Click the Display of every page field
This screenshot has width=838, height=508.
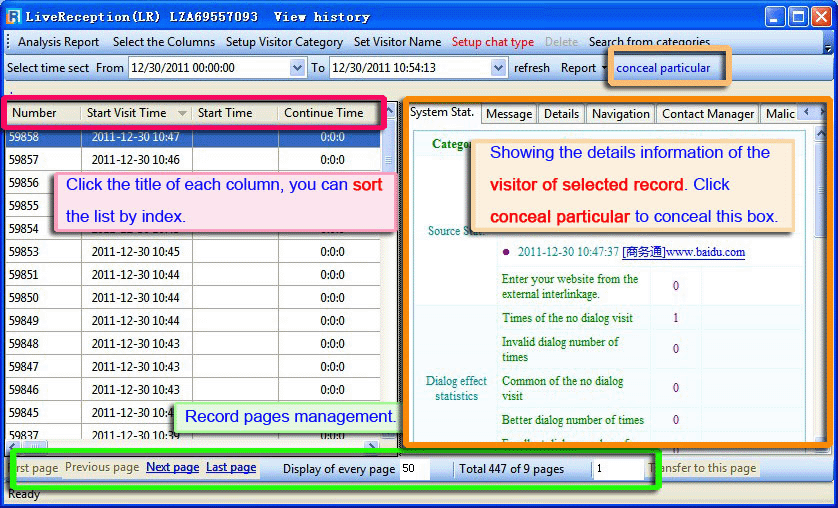tap(415, 468)
